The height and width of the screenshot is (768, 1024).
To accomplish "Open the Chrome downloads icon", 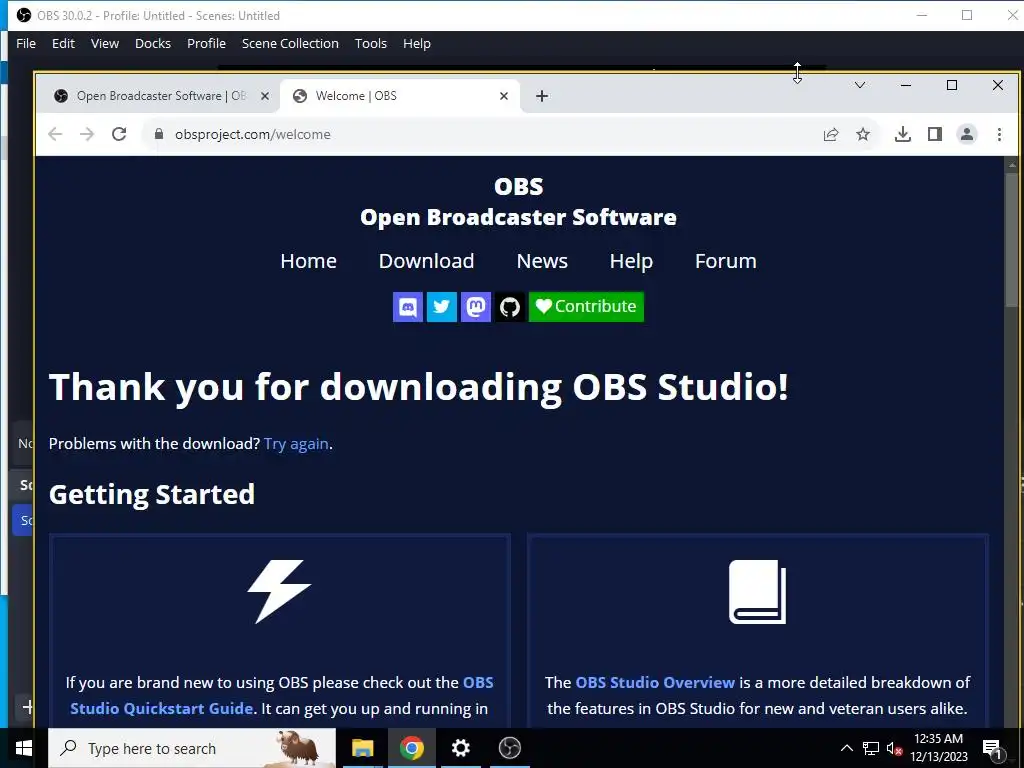I will [903, 135].
